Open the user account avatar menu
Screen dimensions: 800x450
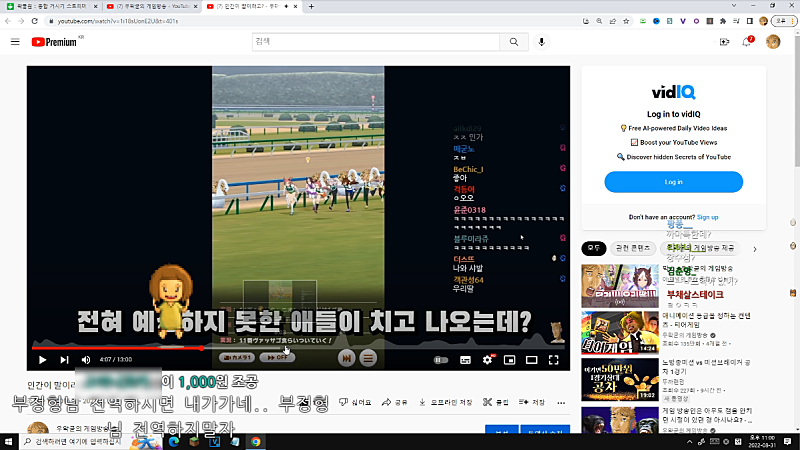point(773,42)
